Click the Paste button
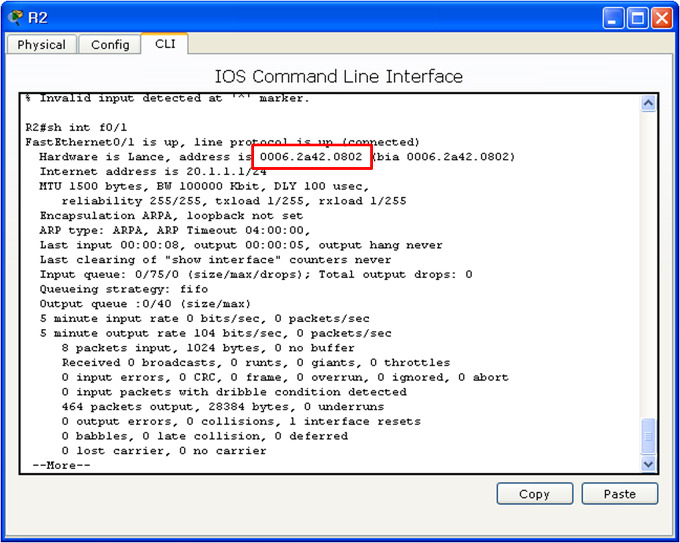 coord(619,494)
